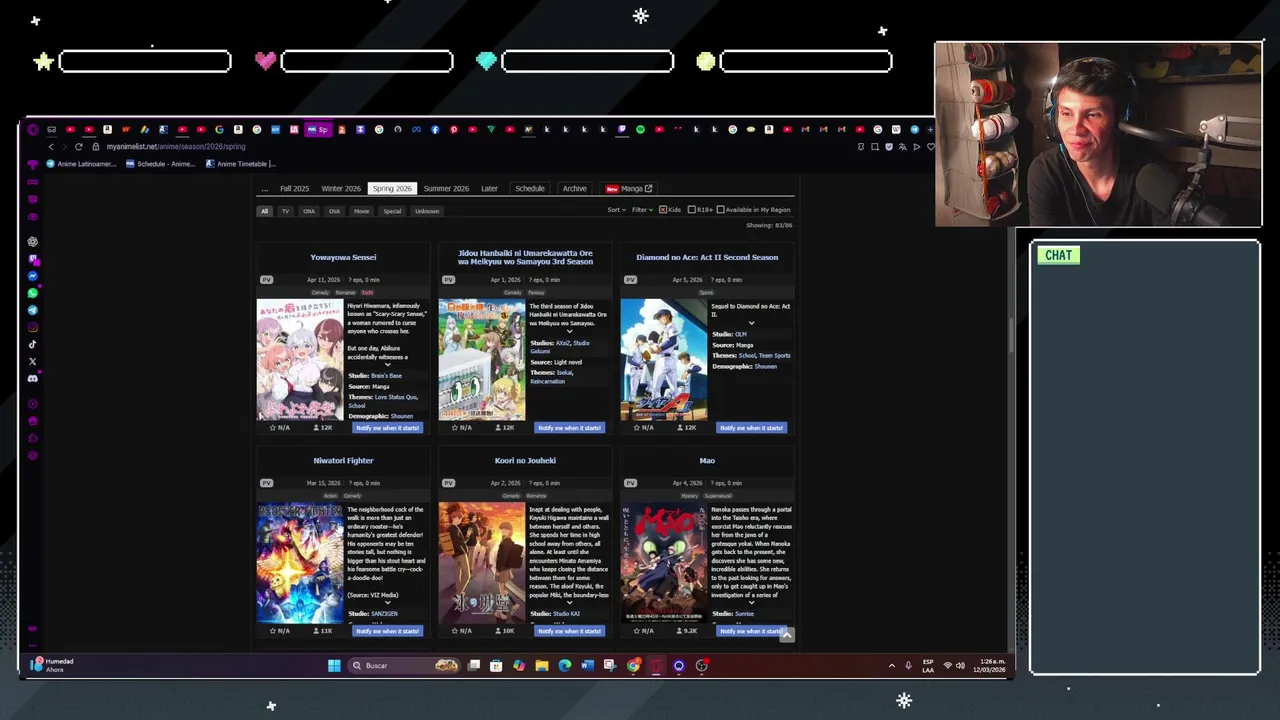Open the Mao title link
The height and width of the screenshot is (720, 1280).
click(x=707, y=461)
